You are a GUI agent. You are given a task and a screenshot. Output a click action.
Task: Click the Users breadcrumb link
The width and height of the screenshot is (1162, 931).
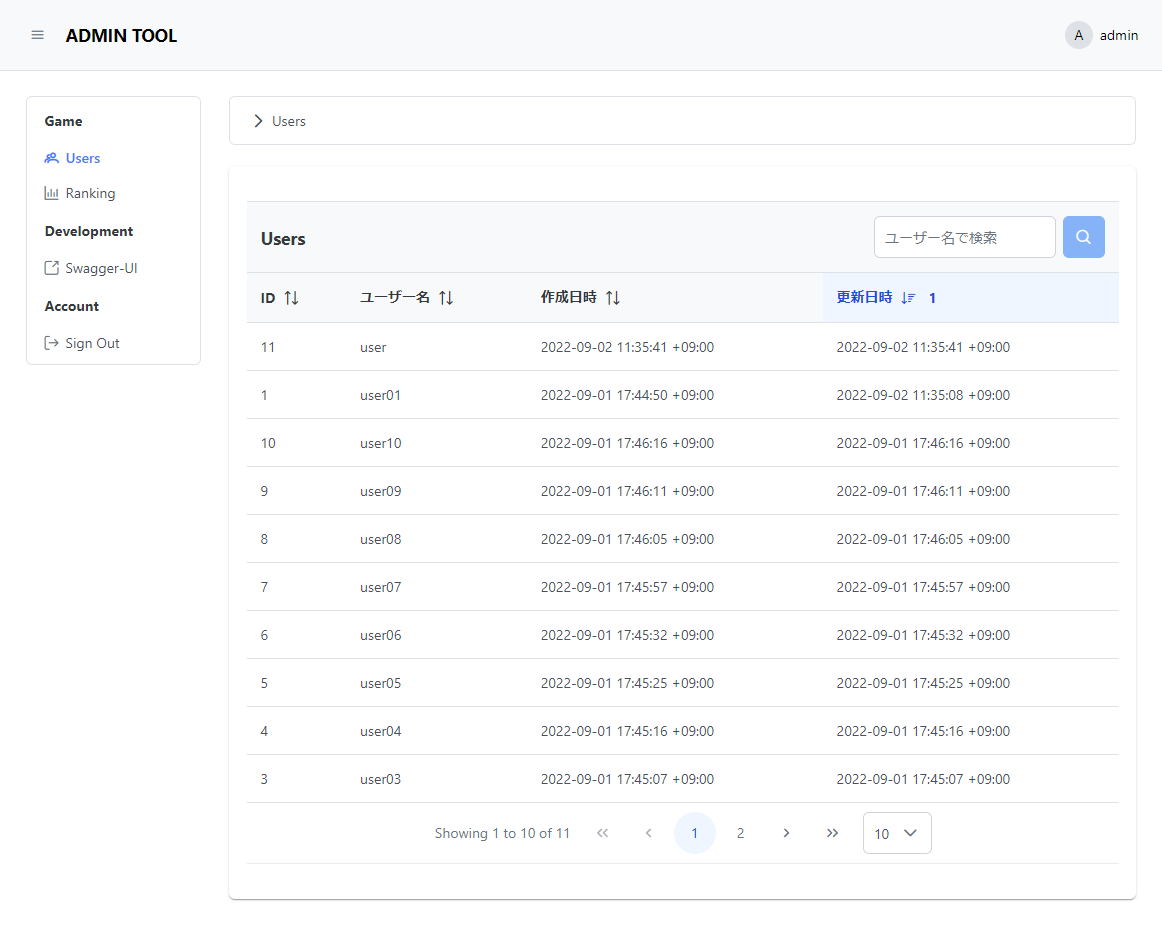pos(289,122)
